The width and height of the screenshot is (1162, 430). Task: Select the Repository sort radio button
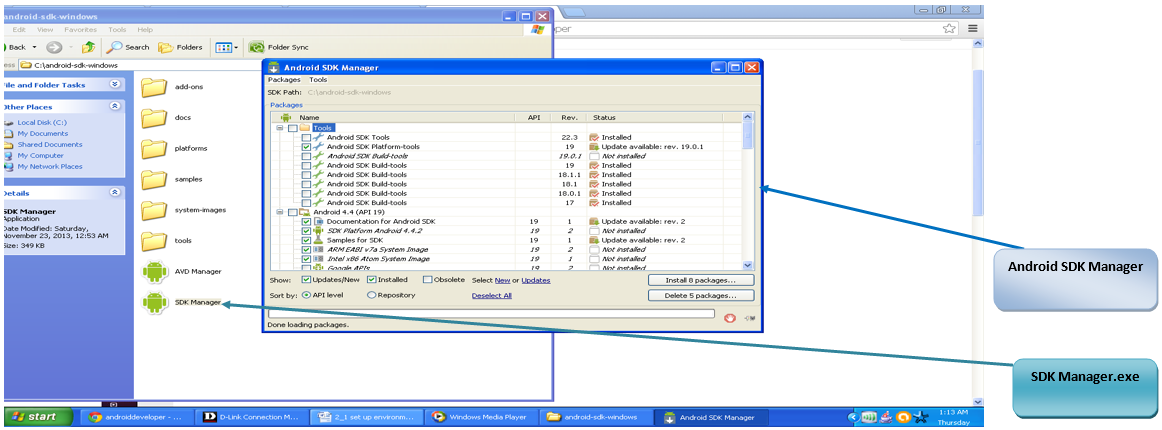click(372, 295)
